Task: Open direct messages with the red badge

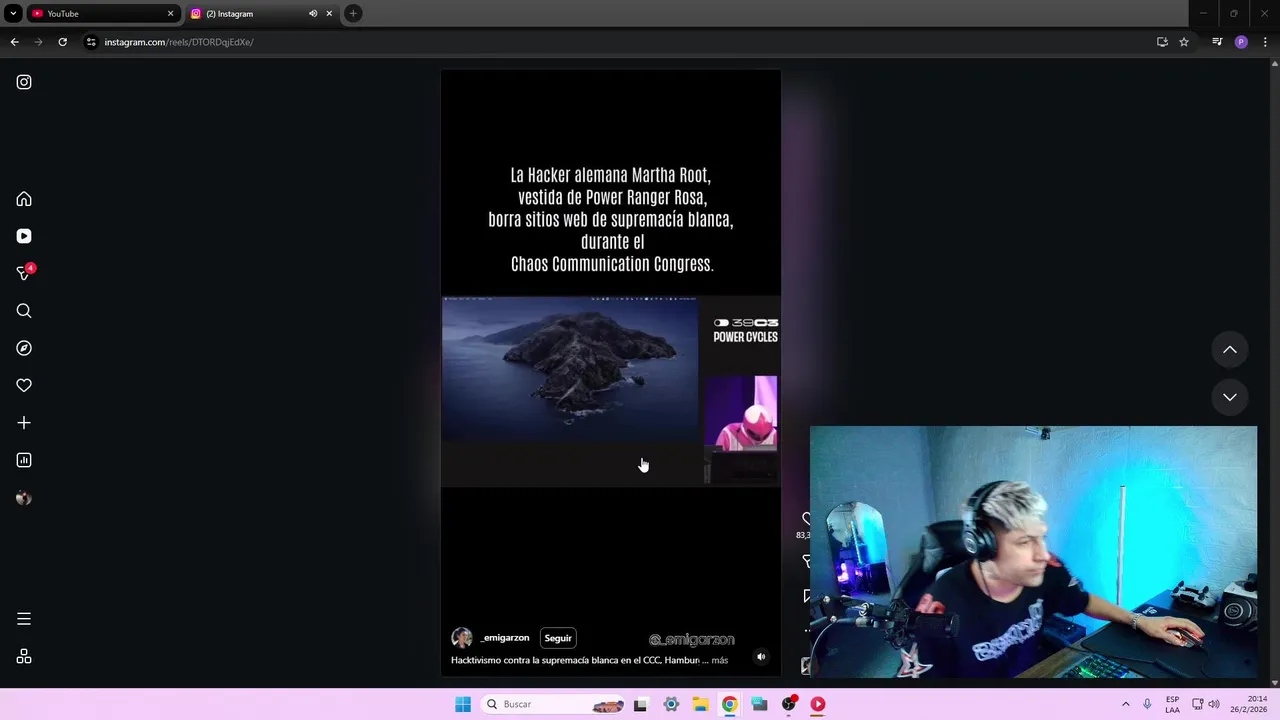Action: 24,273
